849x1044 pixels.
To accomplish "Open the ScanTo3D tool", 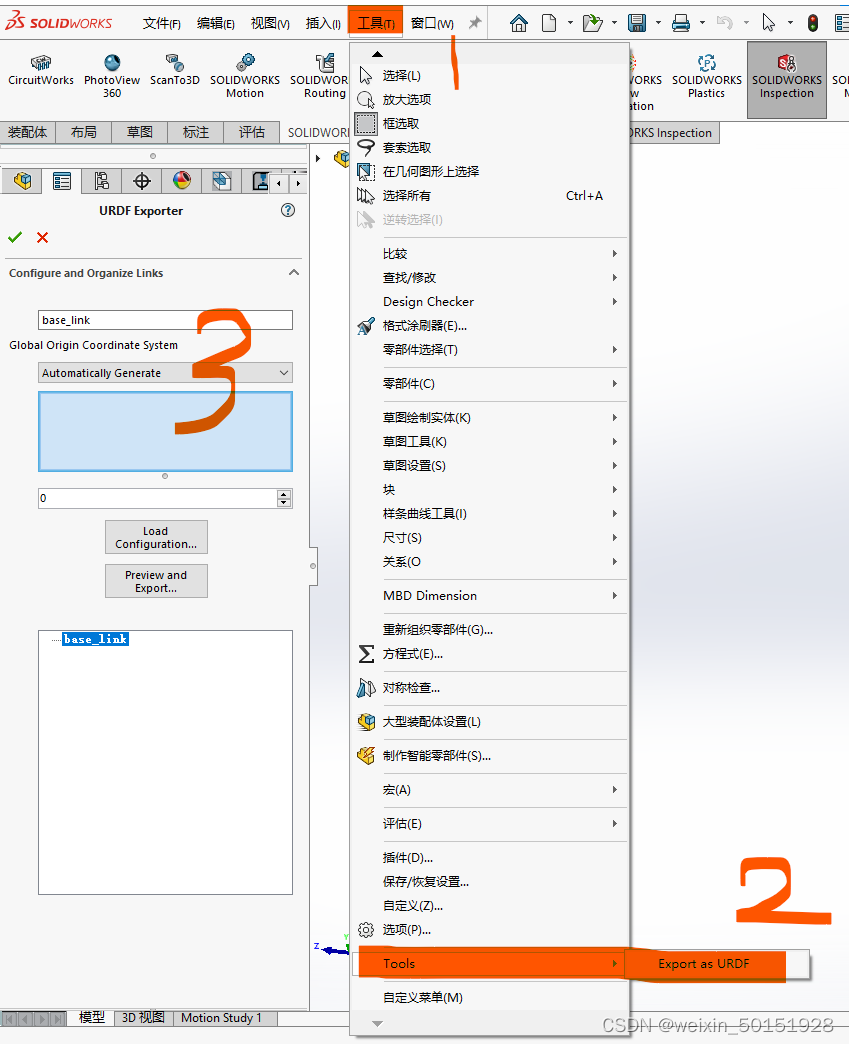I will (174, 71).
